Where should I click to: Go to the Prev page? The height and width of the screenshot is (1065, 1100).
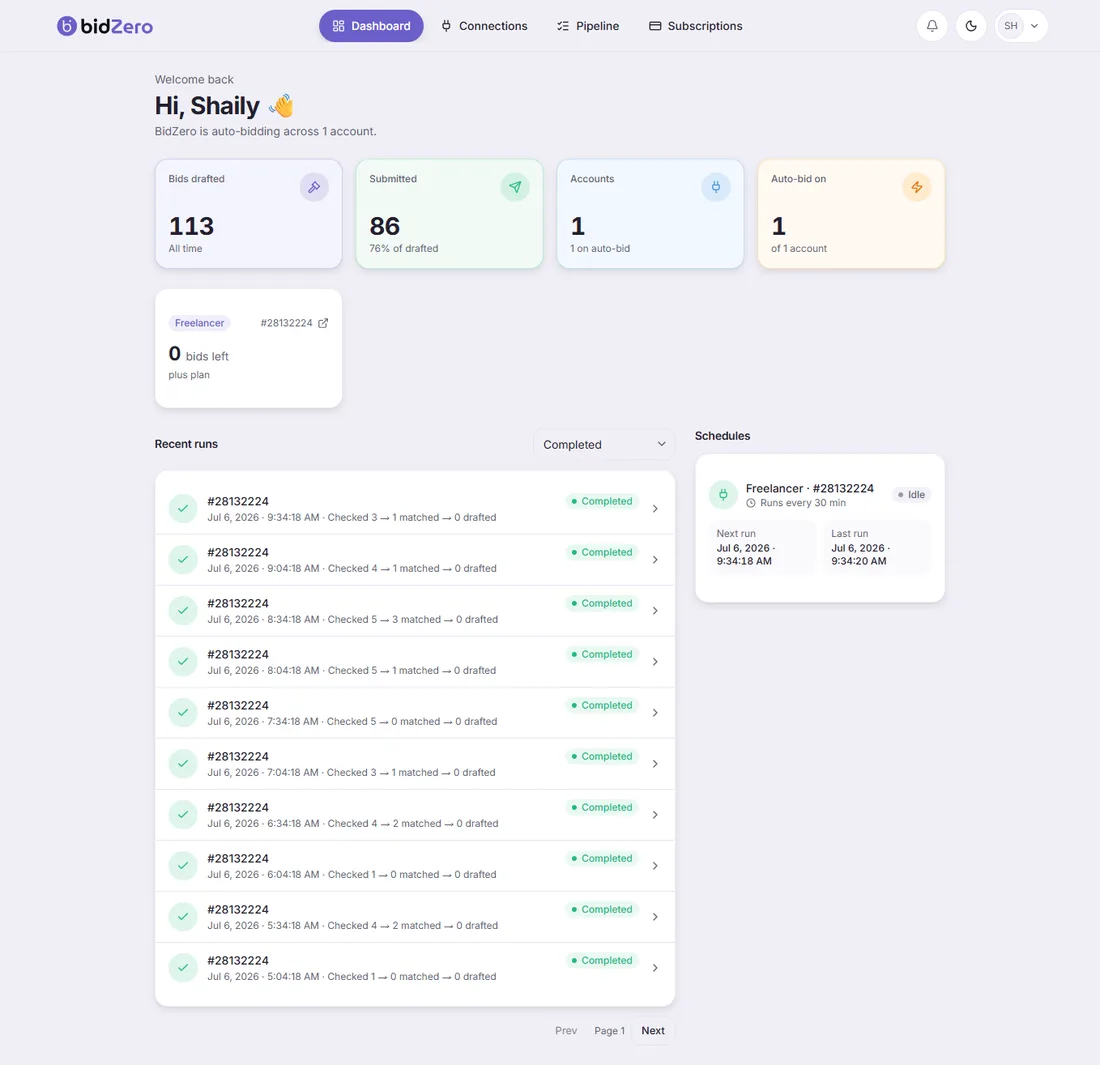pyautogui.click(x=566, y=1031)
